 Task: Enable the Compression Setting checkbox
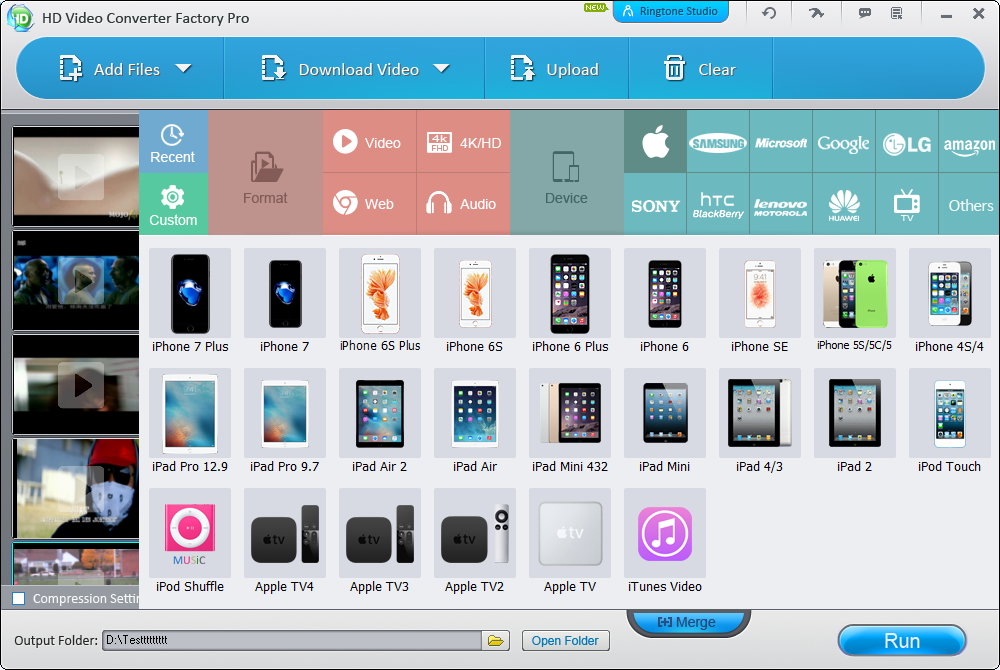[x=19, y=599]
